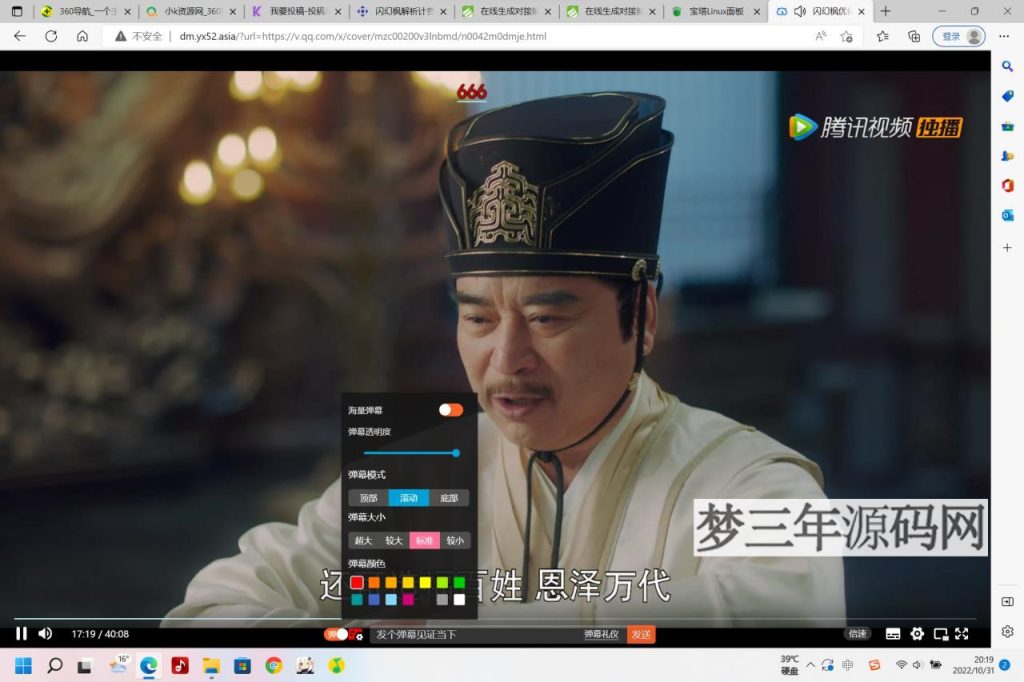Click the subtitles icon in player bar
Screen dimensions: 1024x682
[893, 634]
